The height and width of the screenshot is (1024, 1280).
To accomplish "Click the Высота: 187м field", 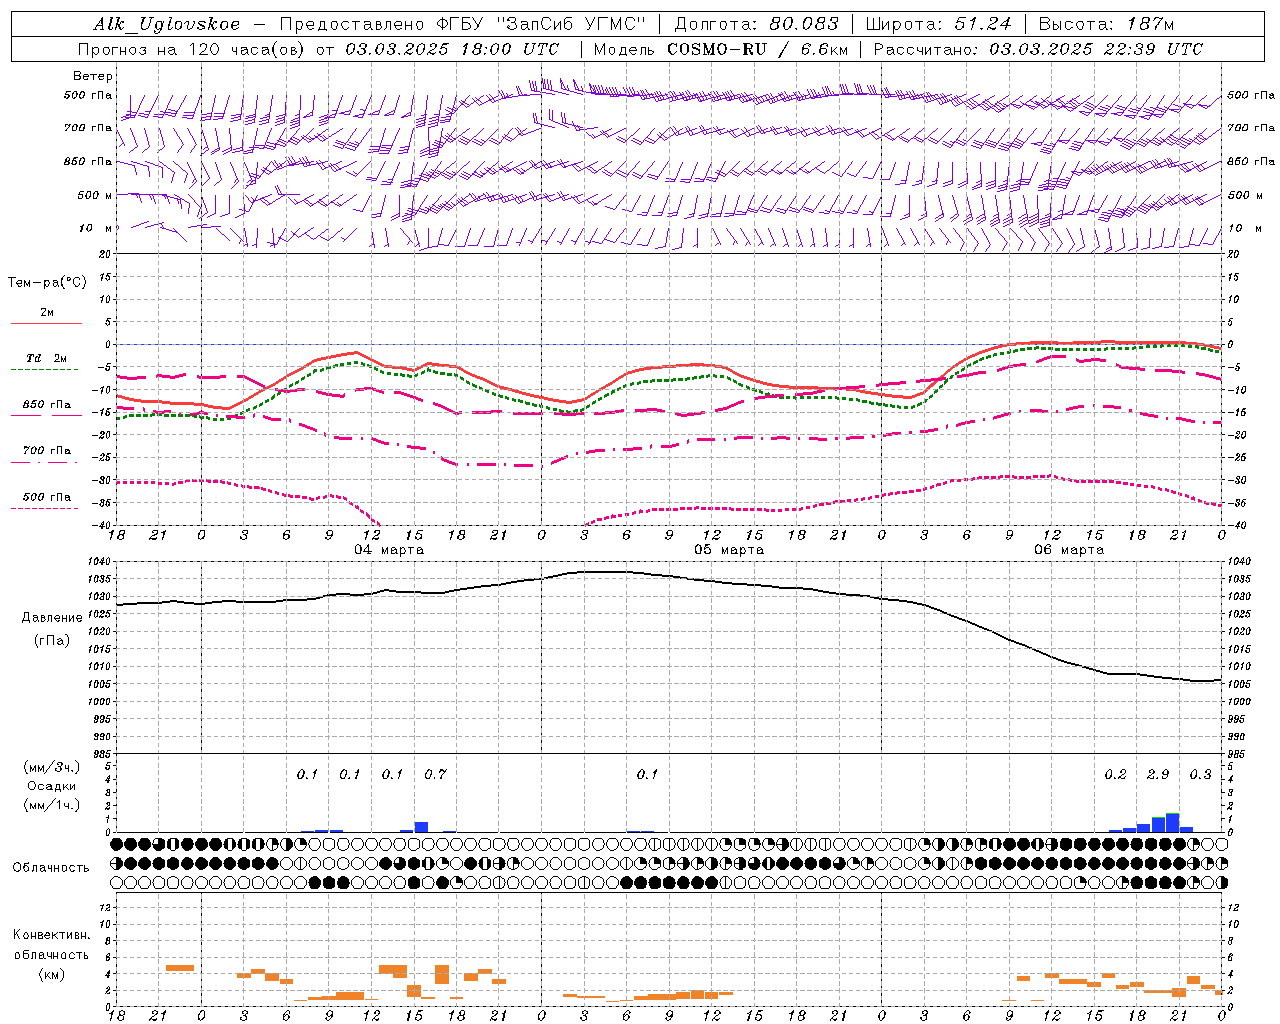I will [x=1106, y=24].
